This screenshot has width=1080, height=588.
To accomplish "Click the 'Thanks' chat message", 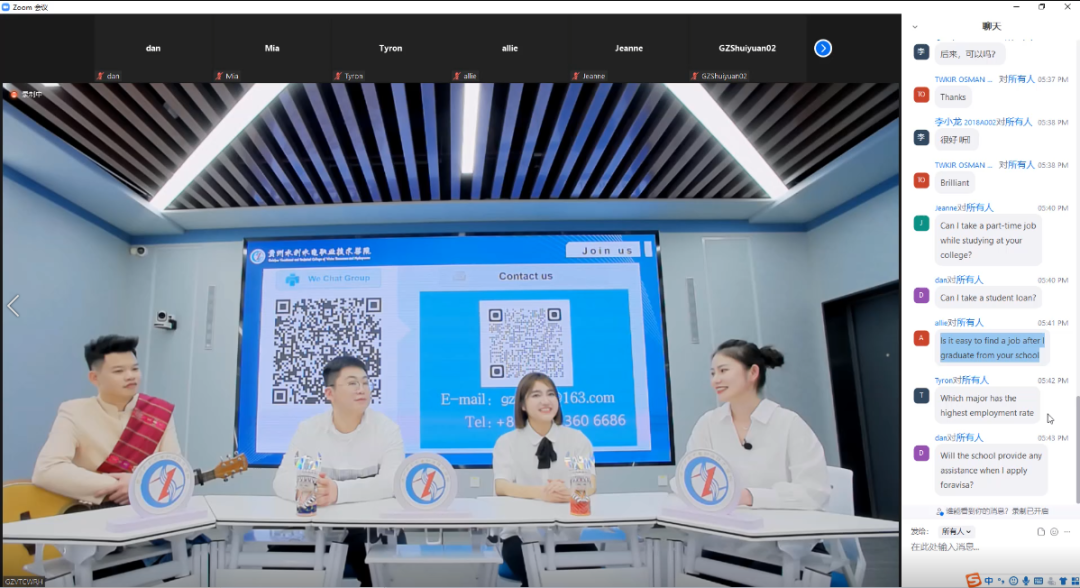I will pos(953,97).
